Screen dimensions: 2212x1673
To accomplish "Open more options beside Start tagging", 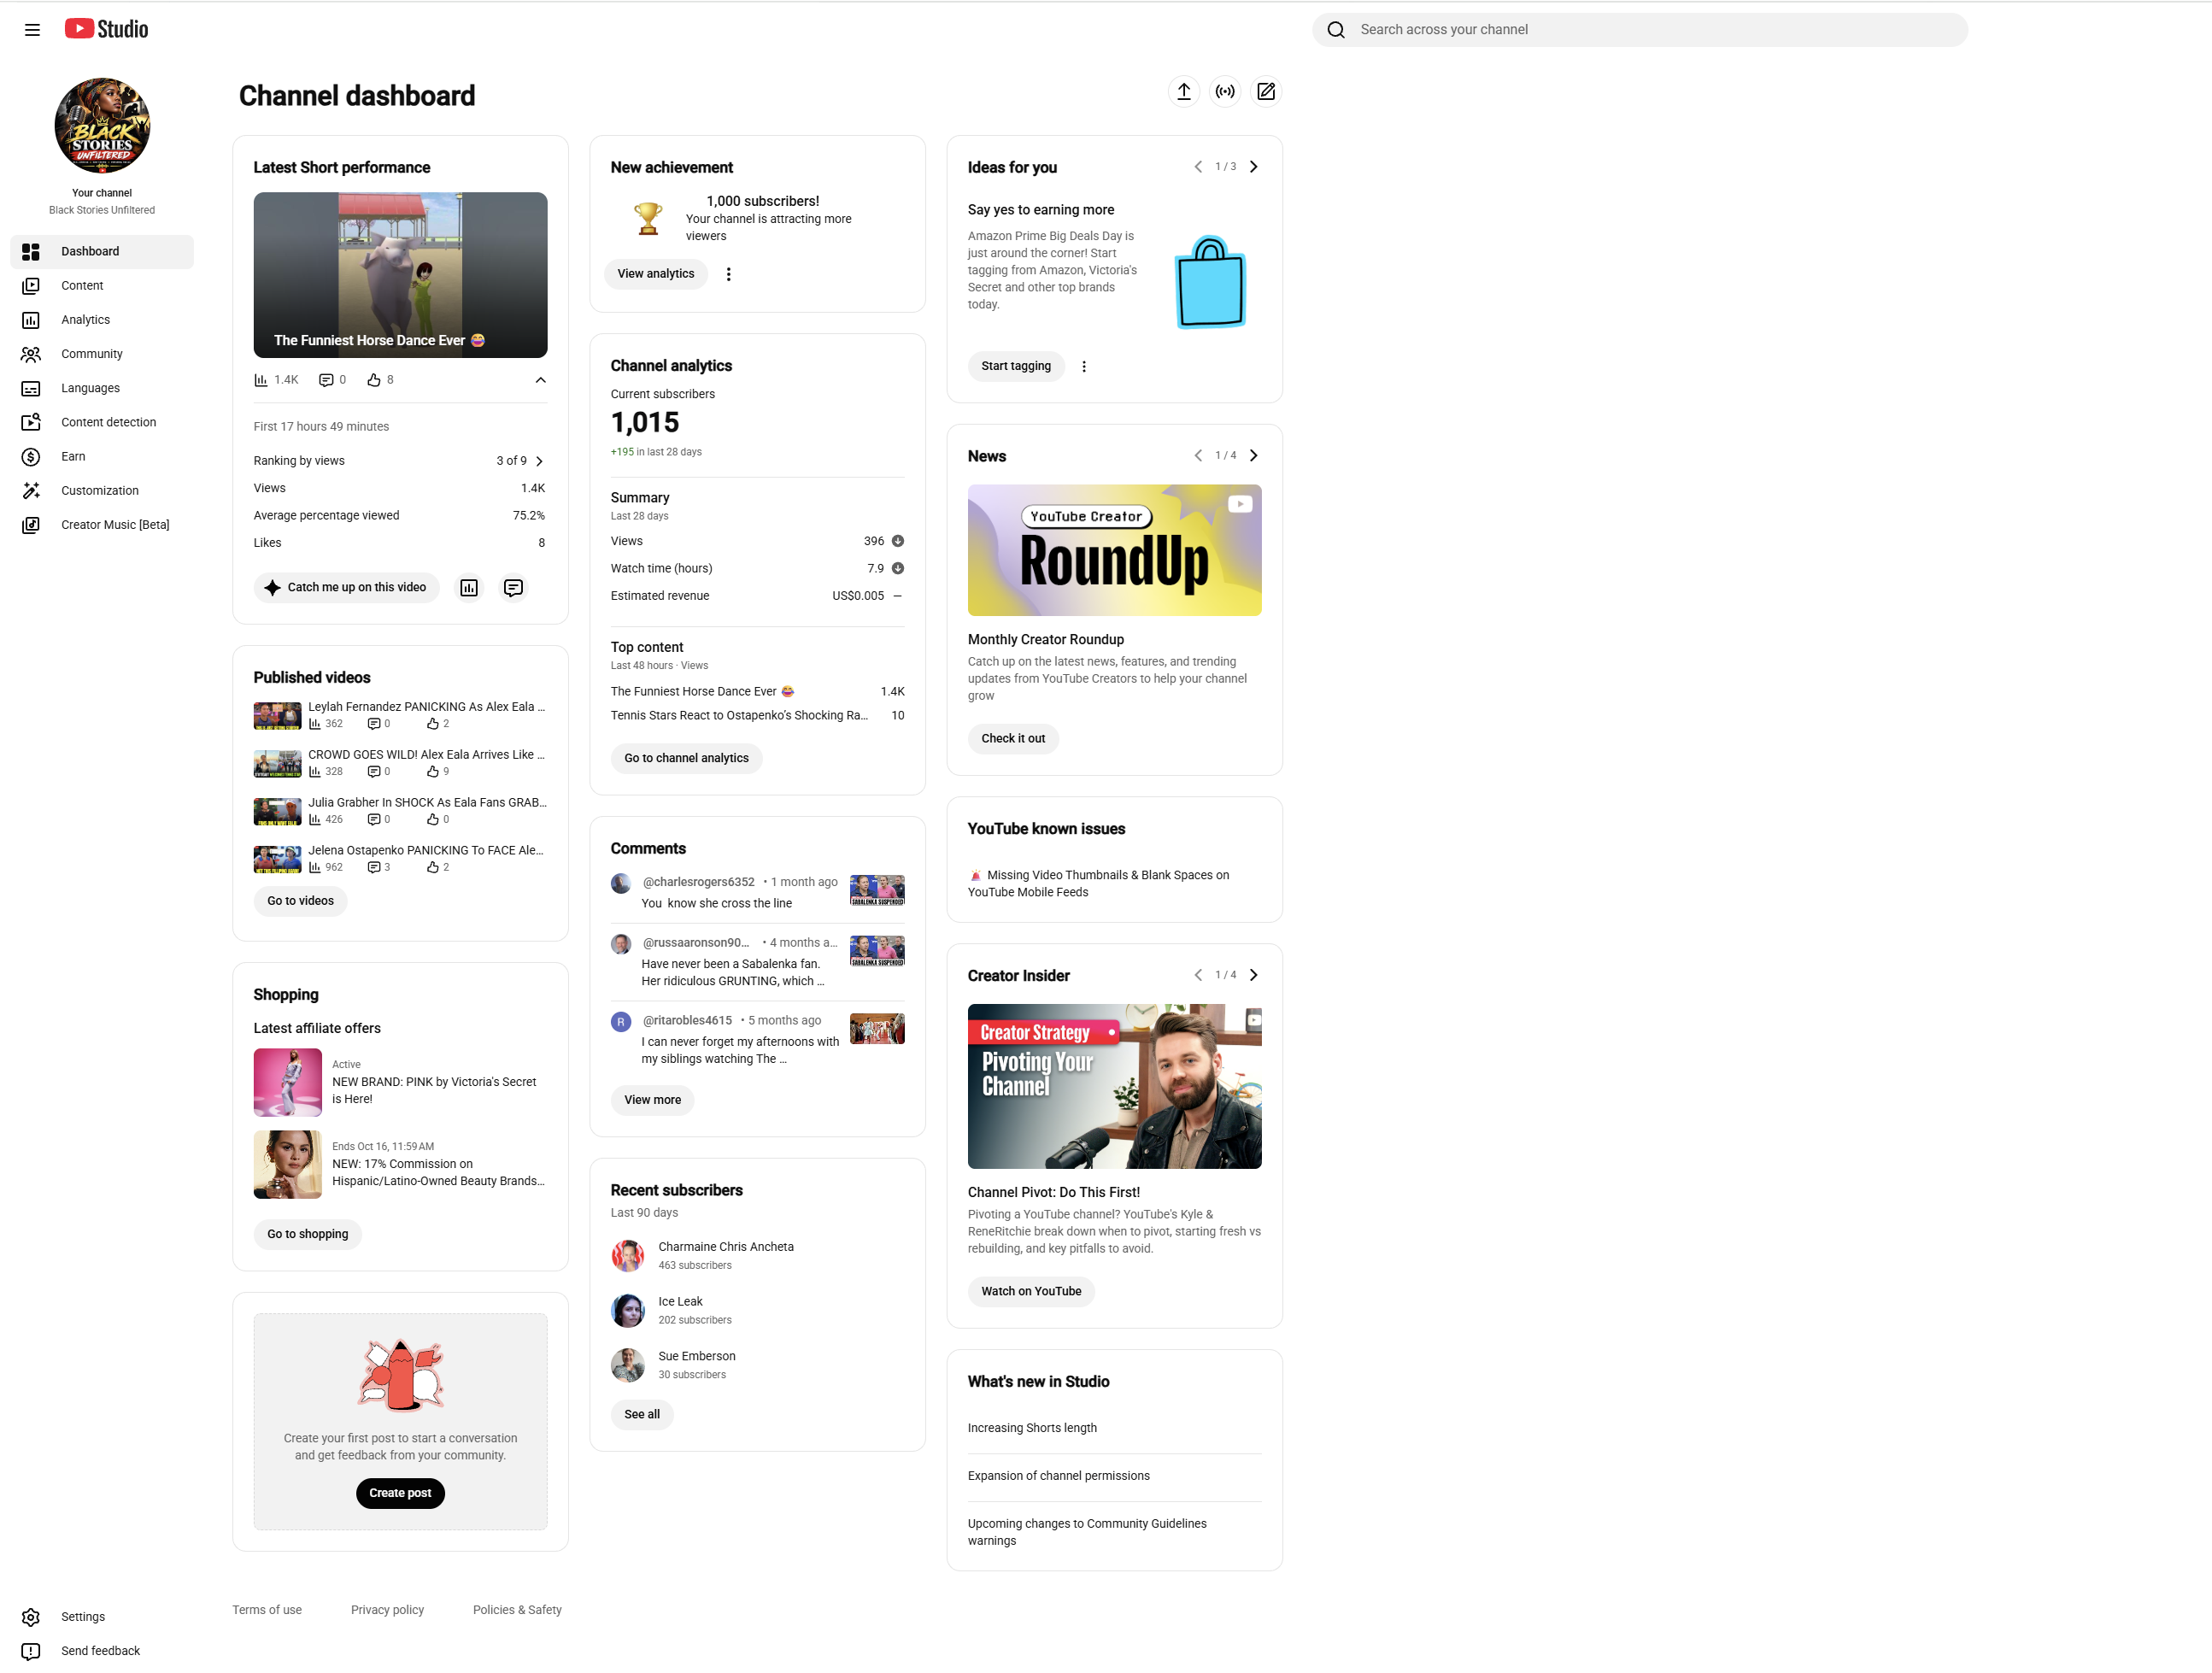I will 1083,367.
